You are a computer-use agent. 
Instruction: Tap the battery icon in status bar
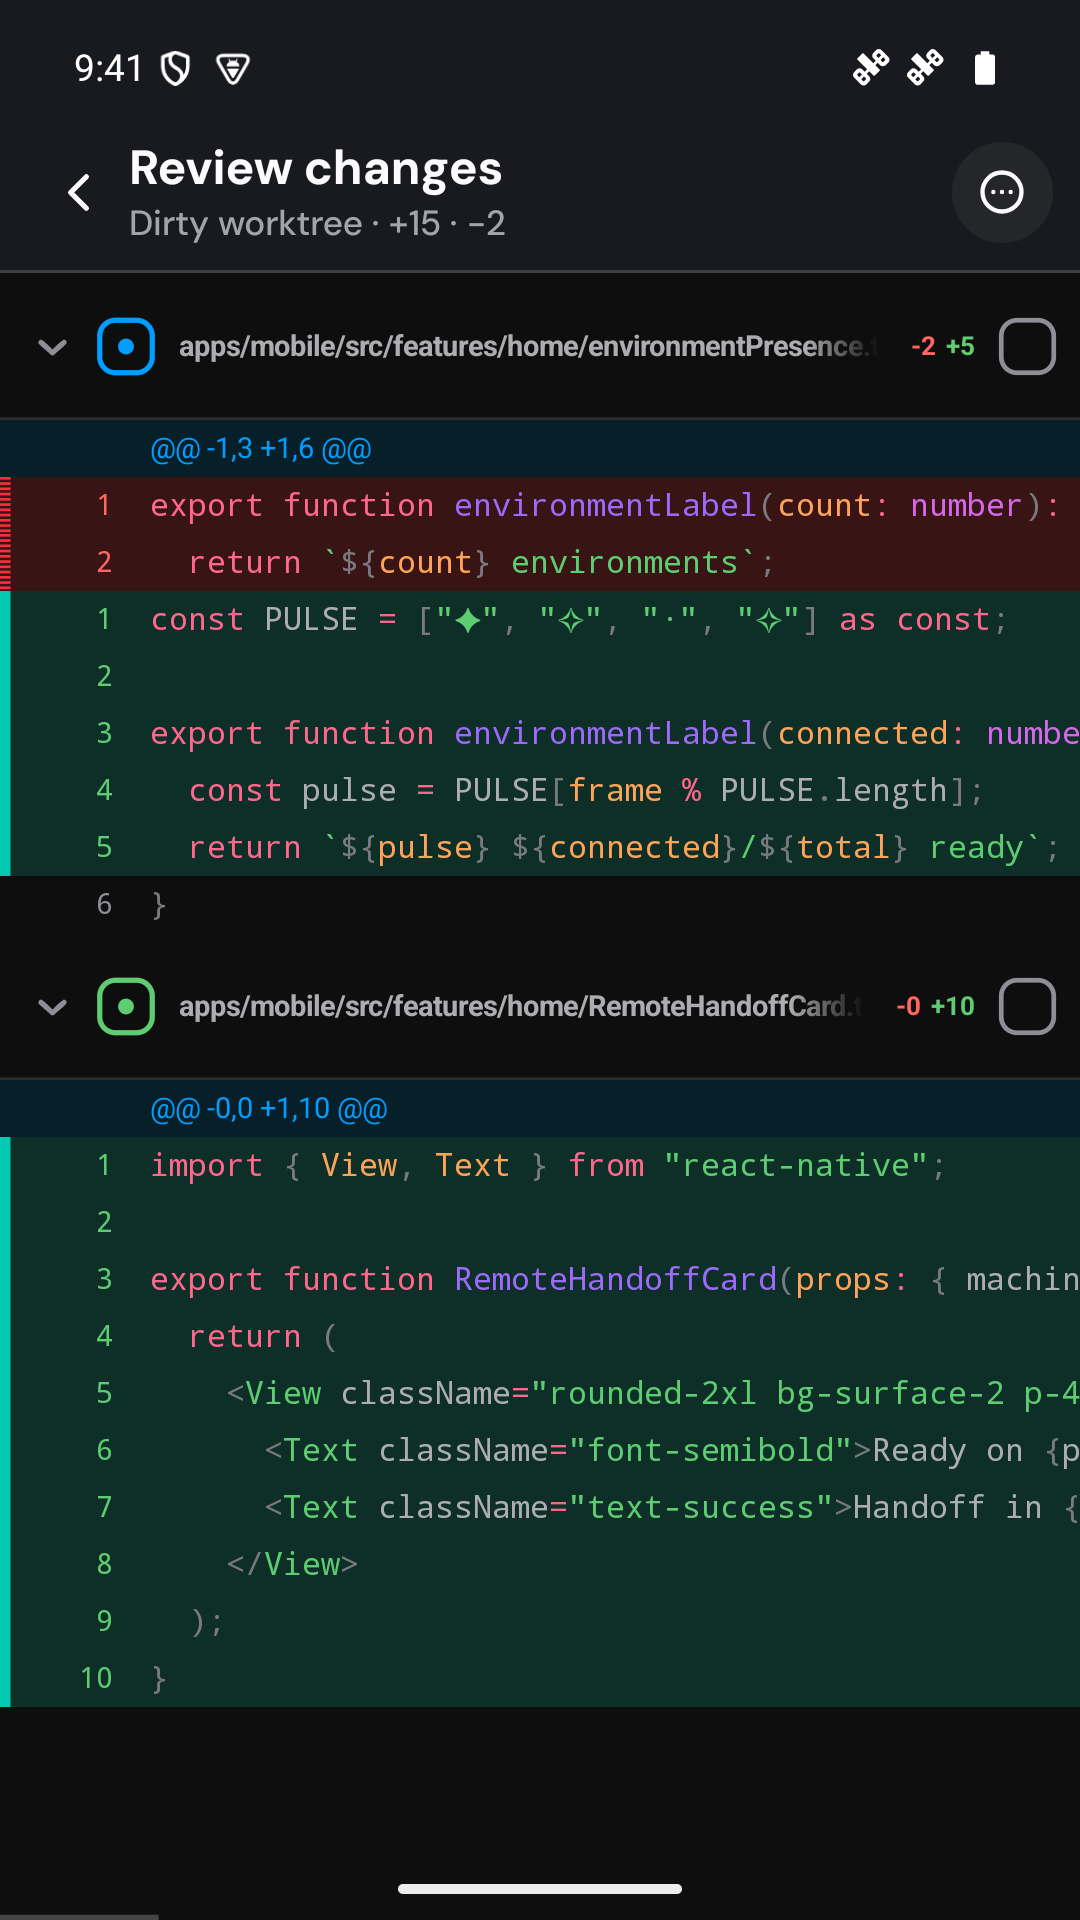point(985,68)
